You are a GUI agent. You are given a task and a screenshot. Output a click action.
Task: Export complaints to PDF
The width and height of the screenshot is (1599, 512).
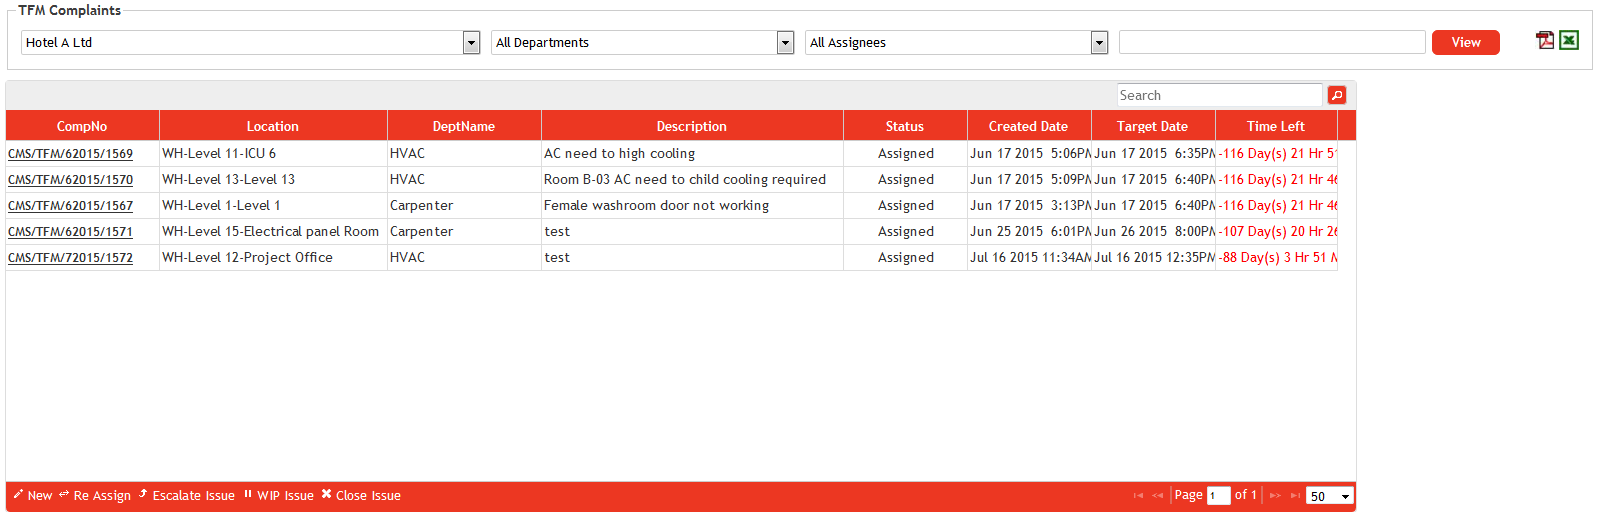1545,40
